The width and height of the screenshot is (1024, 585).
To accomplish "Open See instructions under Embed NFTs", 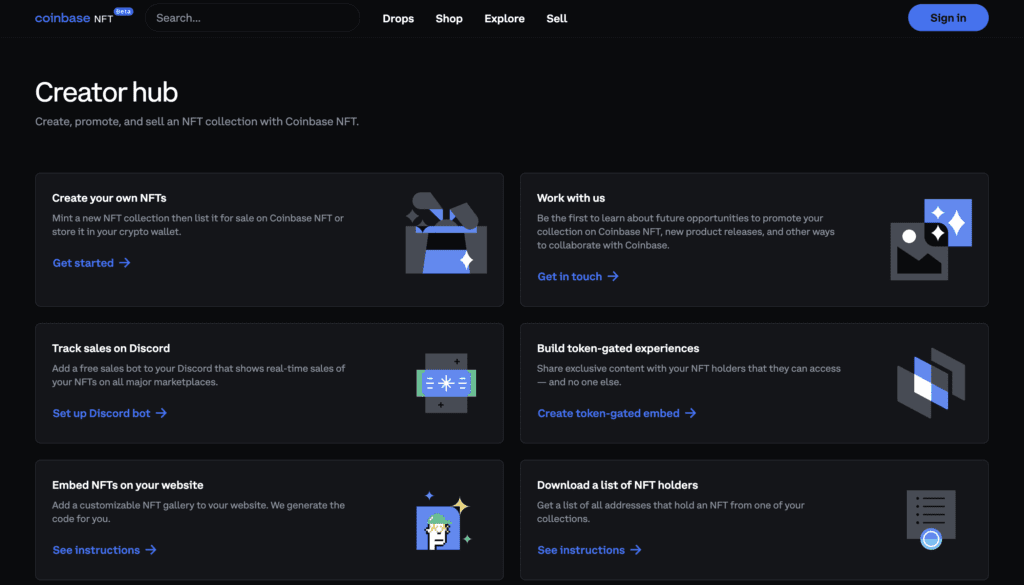I will click(96, 550).
